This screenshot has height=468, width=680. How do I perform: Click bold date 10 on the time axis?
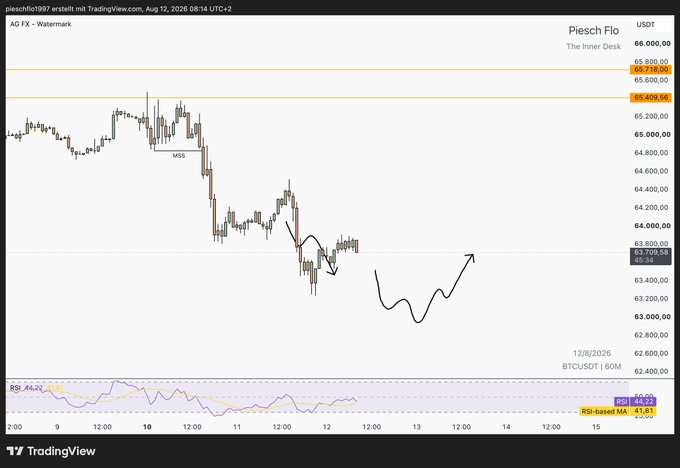point(147,427)
